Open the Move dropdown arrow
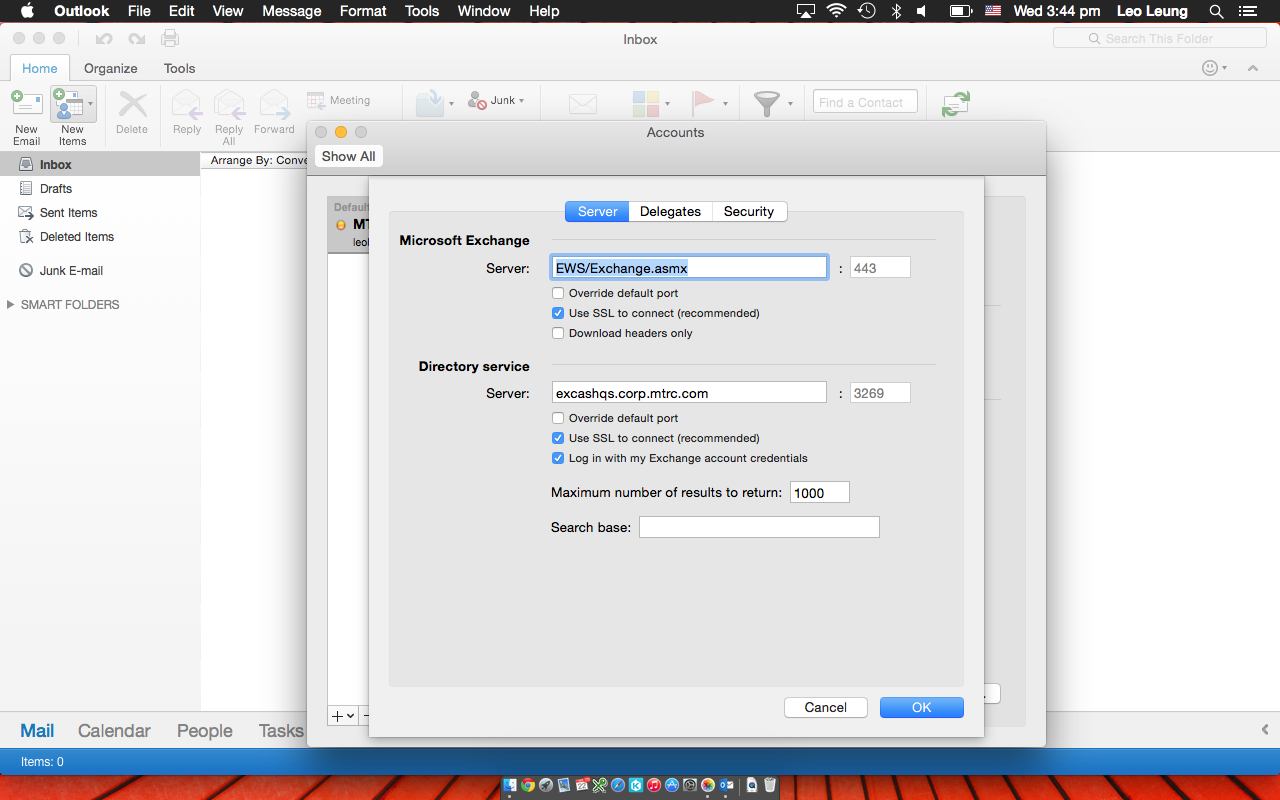This screenshot has width=1280, height=800. point(451,103)
